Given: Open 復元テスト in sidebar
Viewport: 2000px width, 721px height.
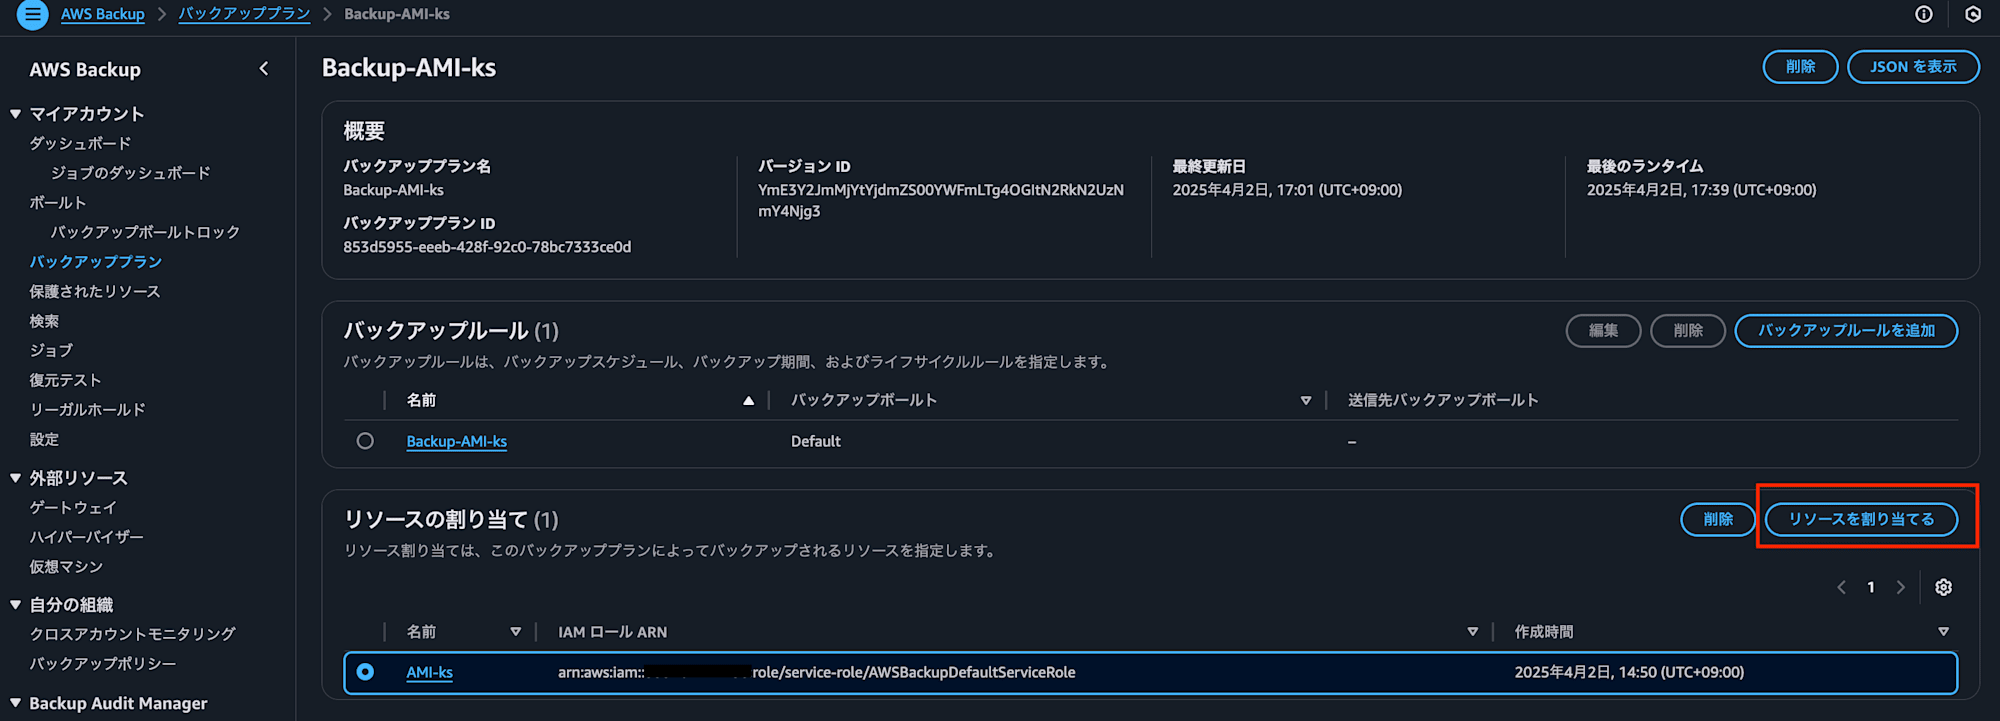Looking at the screenshot, I should coord(65,380).
